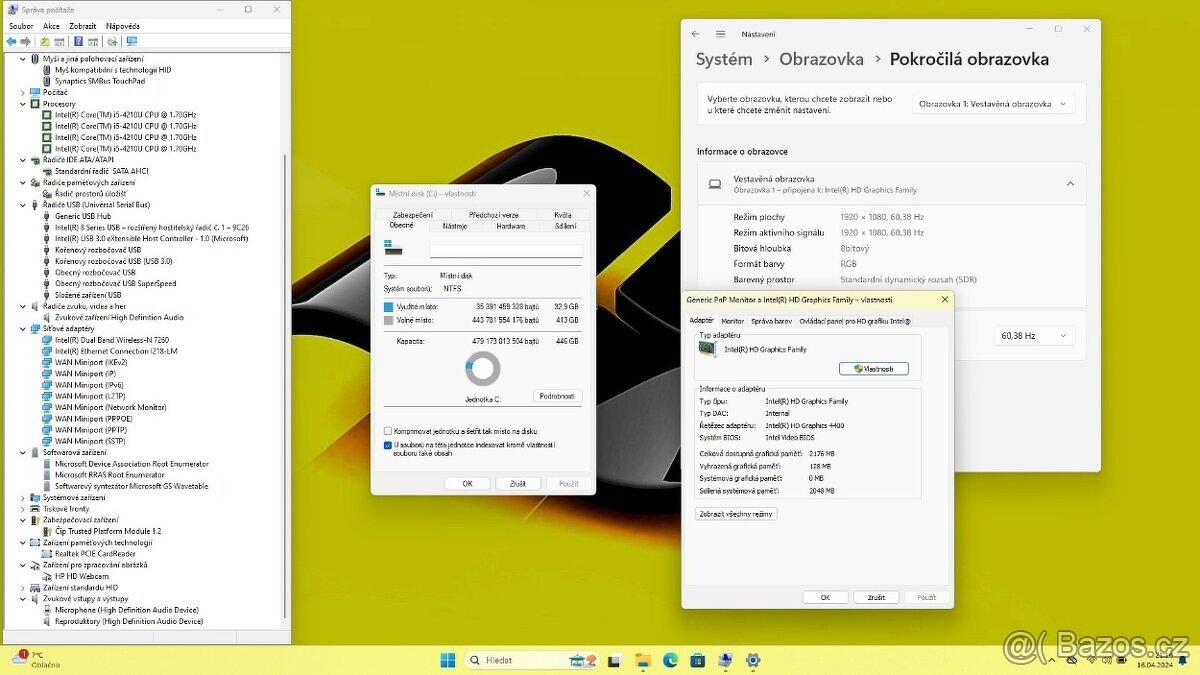Collapse the Vestavěná obrazovka information panel chevron
The width and height of the screenshot is (1200, 675).
click(x=1070, y=184)
